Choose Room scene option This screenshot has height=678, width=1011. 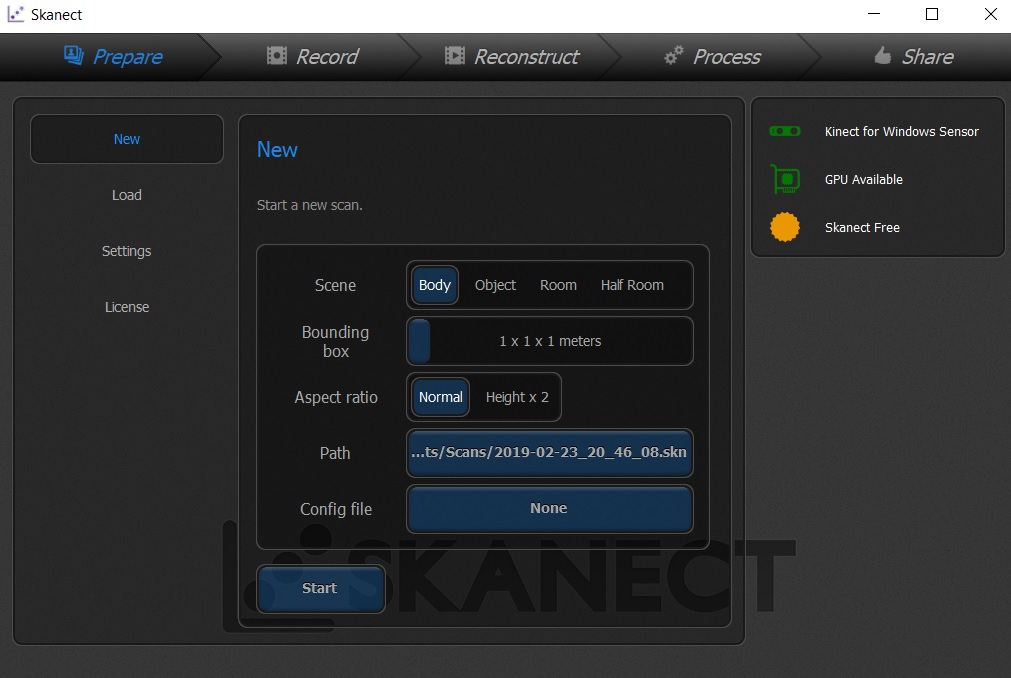[558, 285]
